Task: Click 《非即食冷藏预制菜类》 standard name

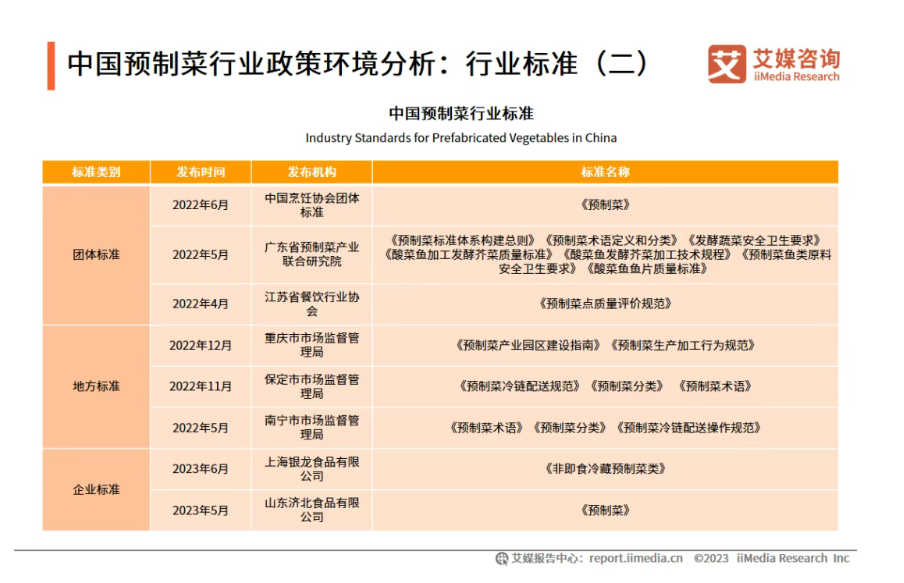Action: (x=605, y=469)
